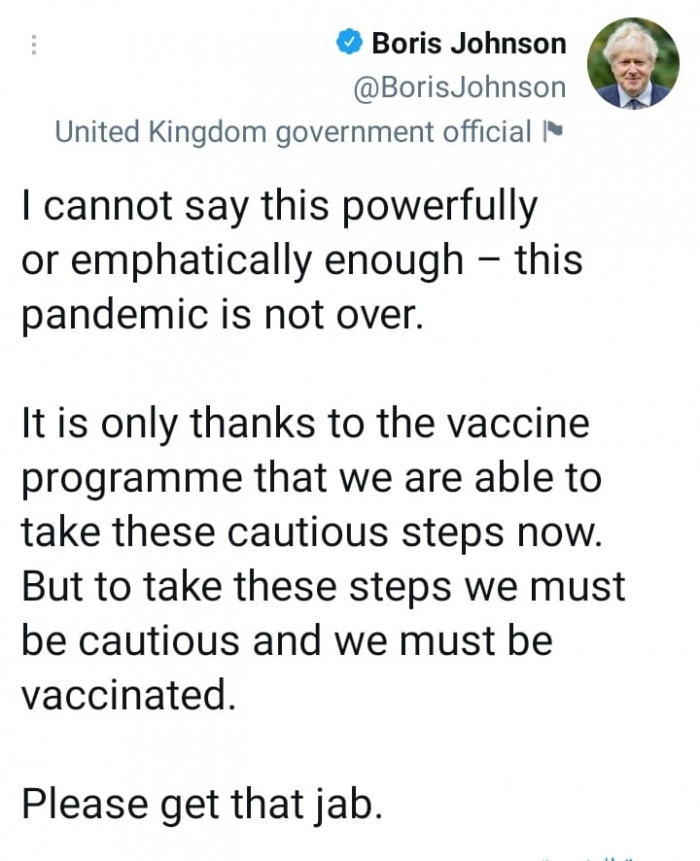
Task: Click the blue verified badge icon
Action: (x=348, y=43)
